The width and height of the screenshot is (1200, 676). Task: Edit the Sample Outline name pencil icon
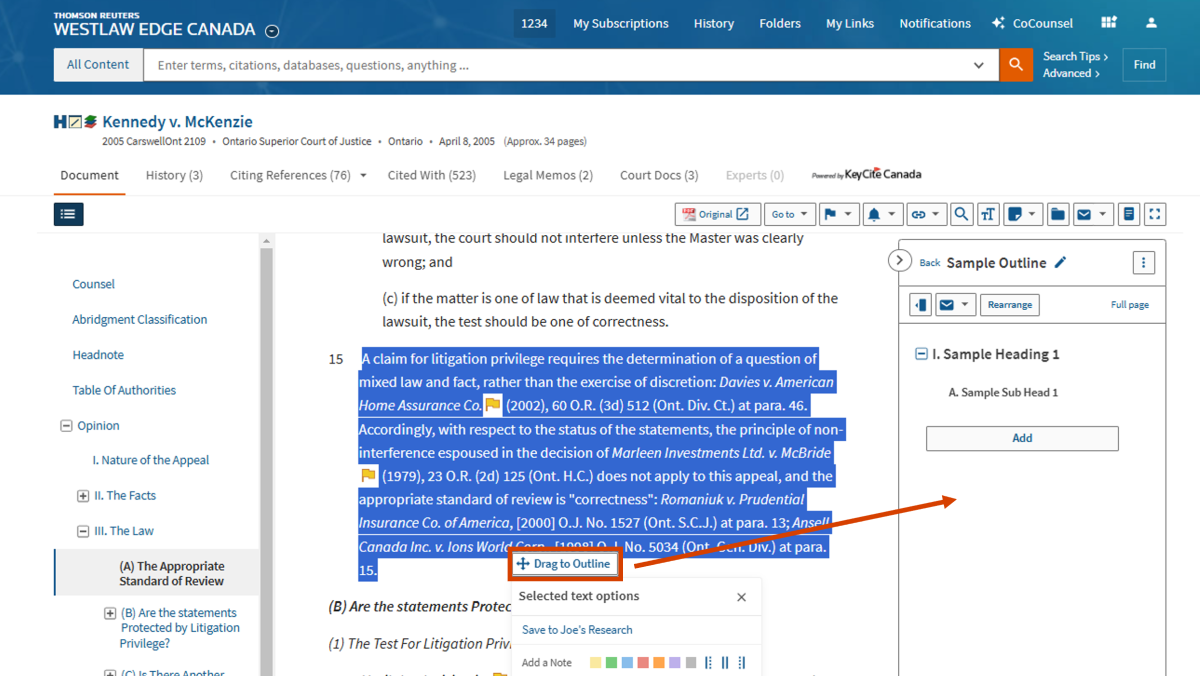(x=1061, y=263)
